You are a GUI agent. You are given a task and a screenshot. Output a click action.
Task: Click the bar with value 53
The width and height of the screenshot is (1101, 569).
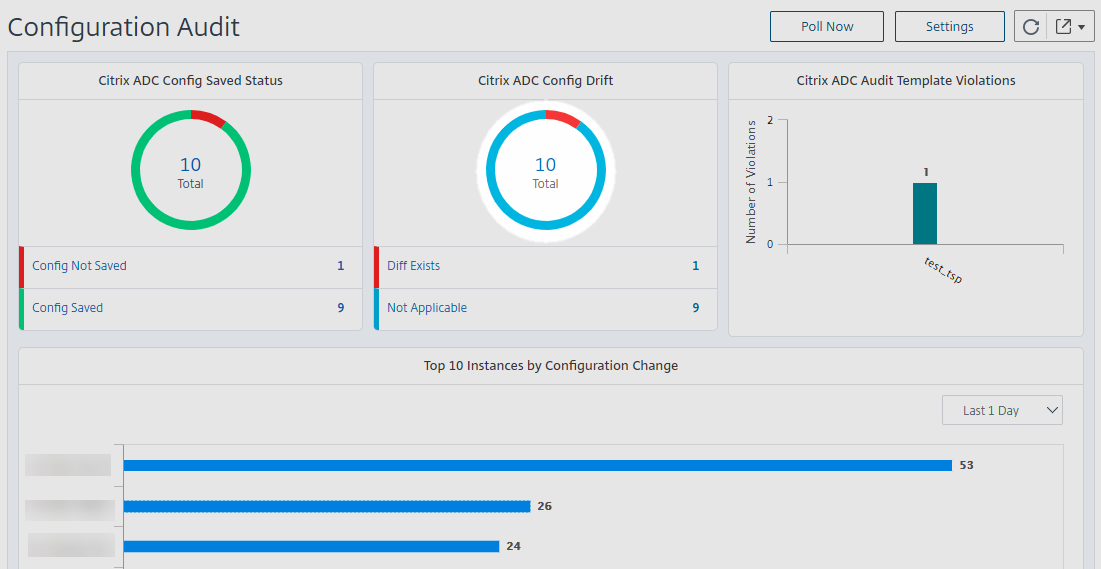coord(537,465)
